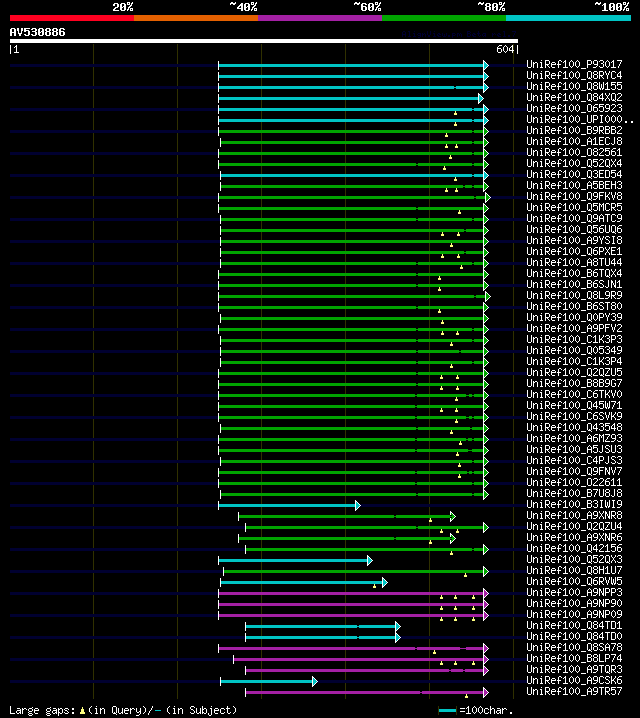The width and height of the screenshot is (640, 718).
Task: Select hit UniRef100_A8TU44
Action: click(574, 262)
